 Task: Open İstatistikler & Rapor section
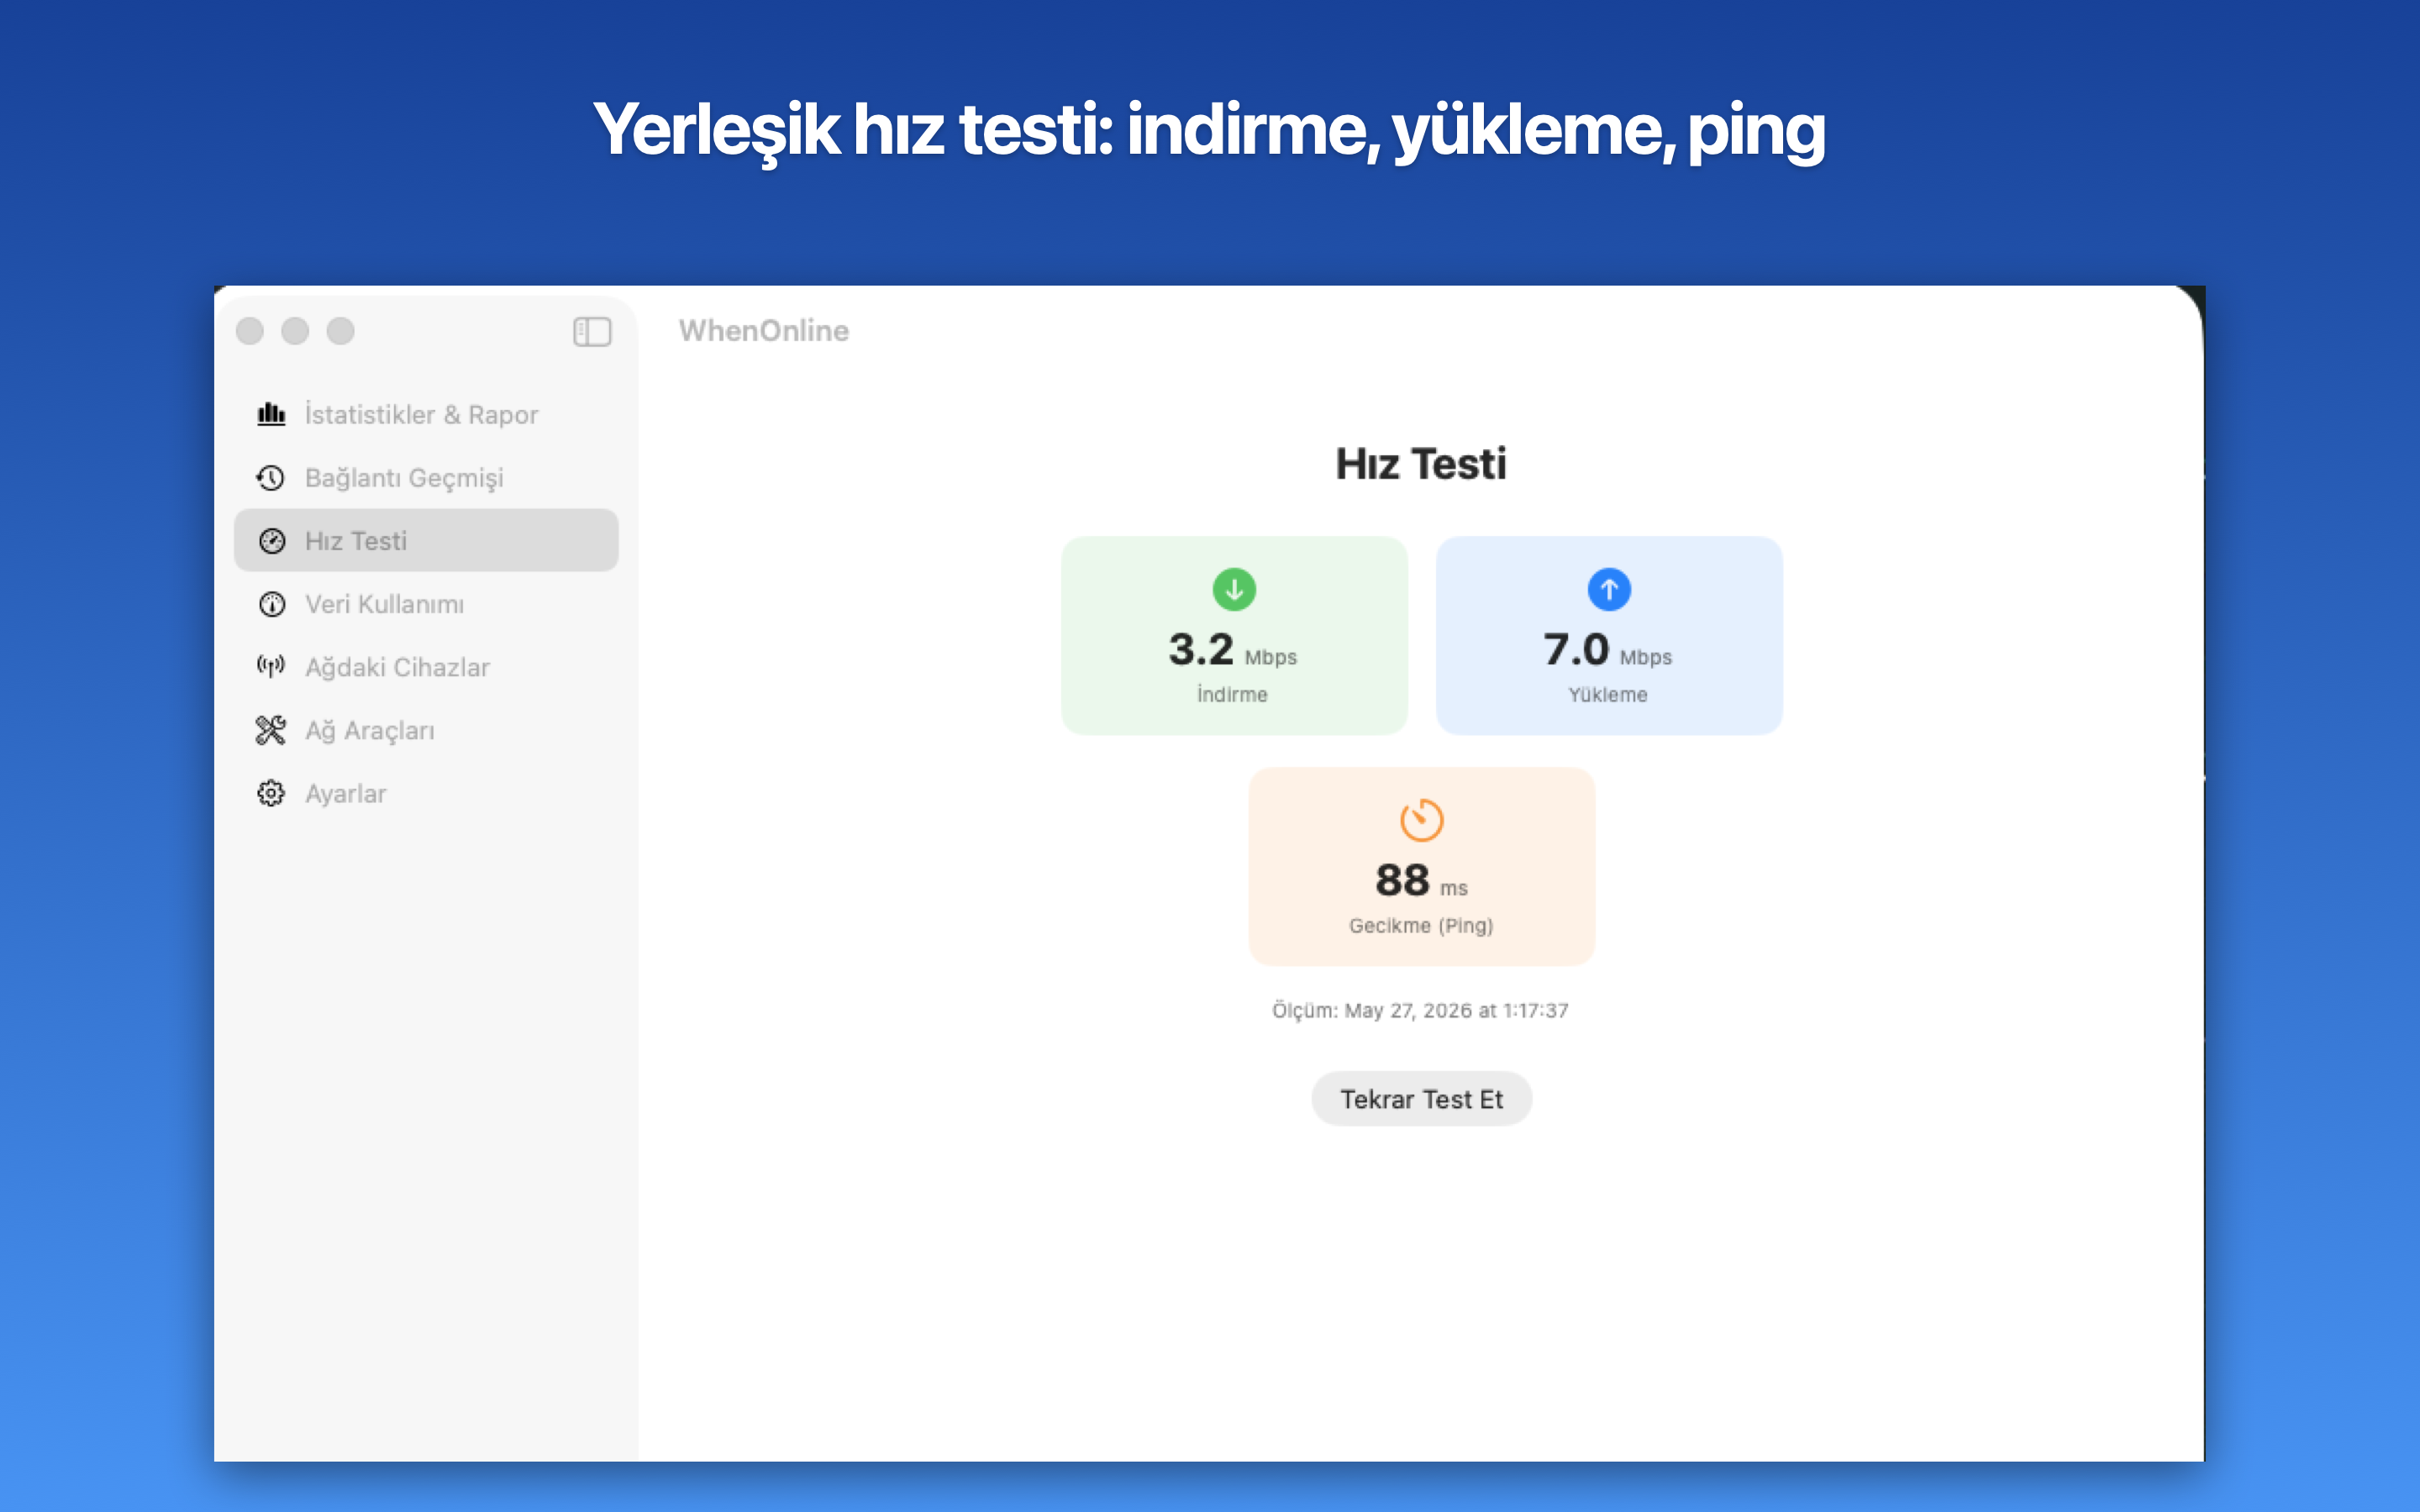tap(426, 414)
